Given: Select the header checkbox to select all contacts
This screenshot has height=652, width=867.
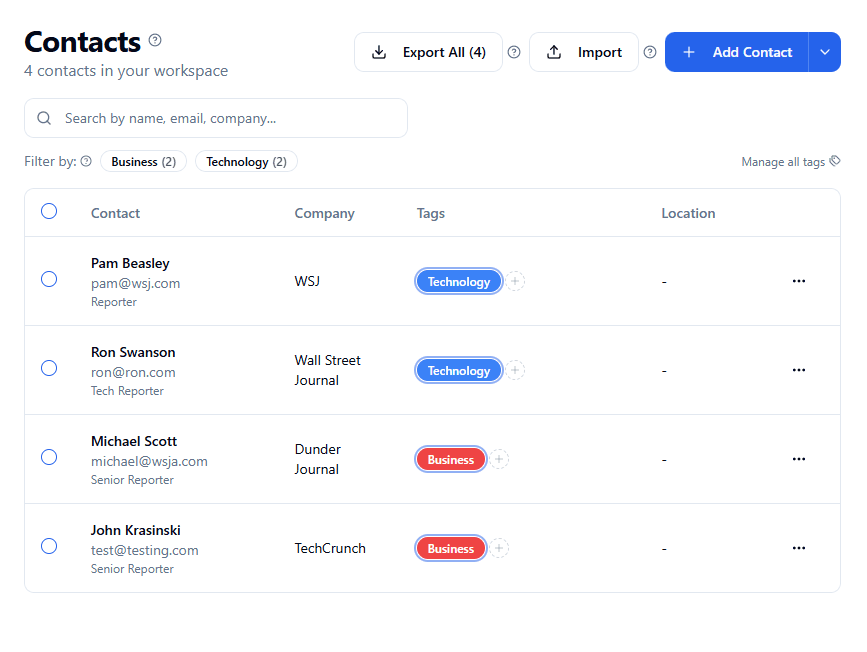Looking at the screenshot, I should click(x=49, y=211).
